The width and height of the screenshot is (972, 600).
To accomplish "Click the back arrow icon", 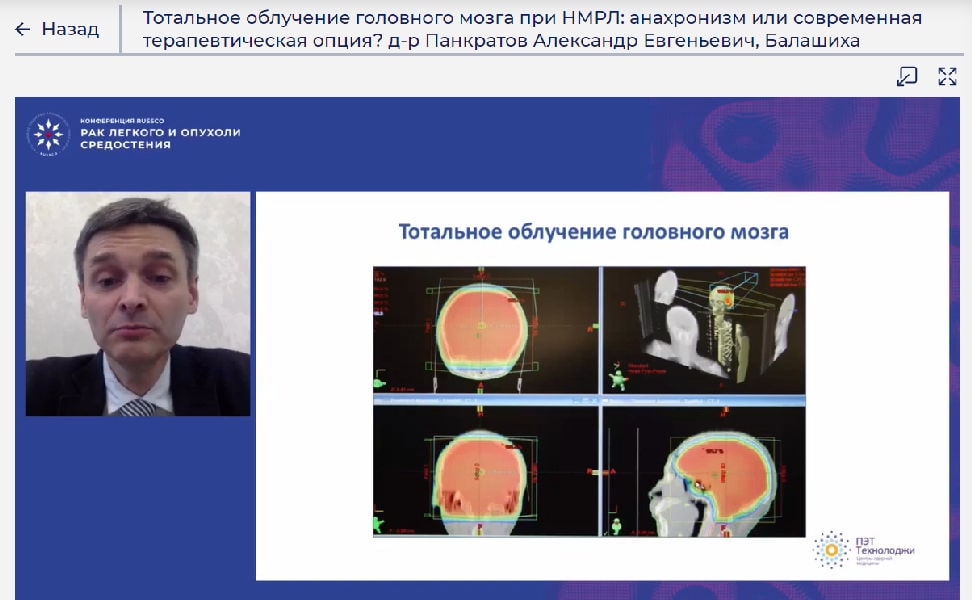I will pyautogui.click(x=23, y=29).
